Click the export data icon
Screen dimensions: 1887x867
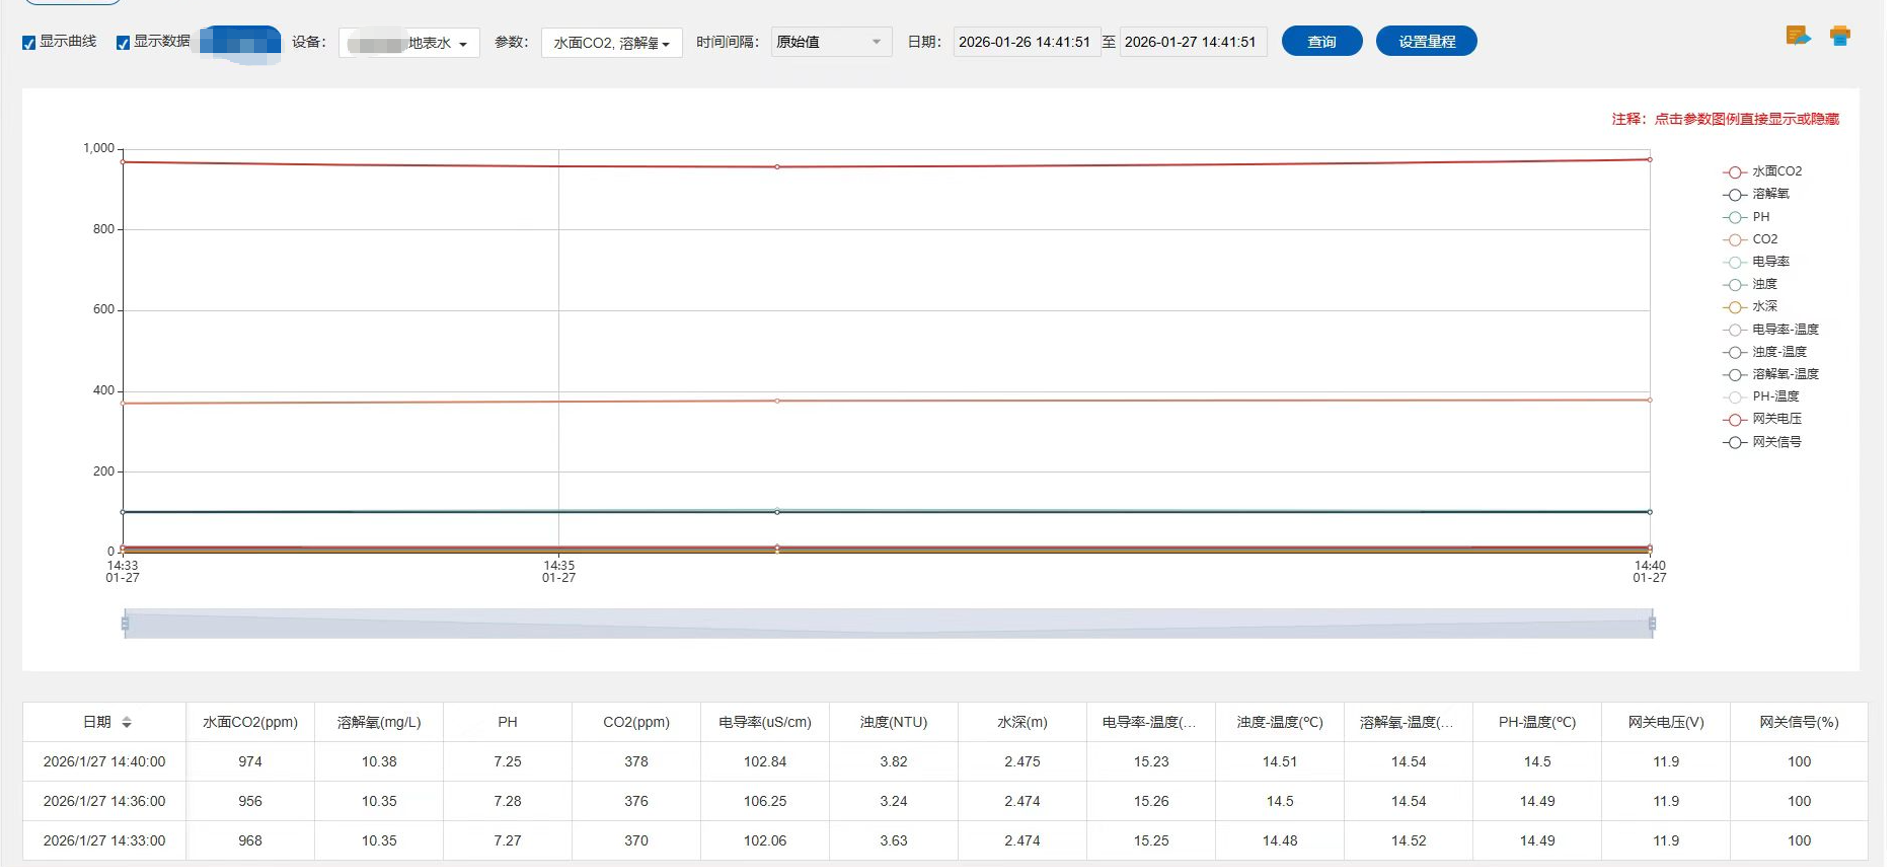point(1798,36)
